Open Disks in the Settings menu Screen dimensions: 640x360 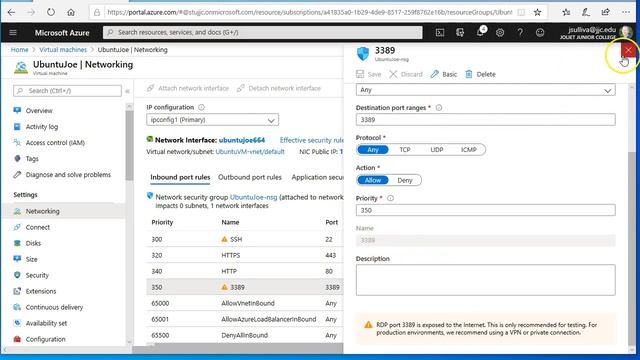[x=33, y=243]
